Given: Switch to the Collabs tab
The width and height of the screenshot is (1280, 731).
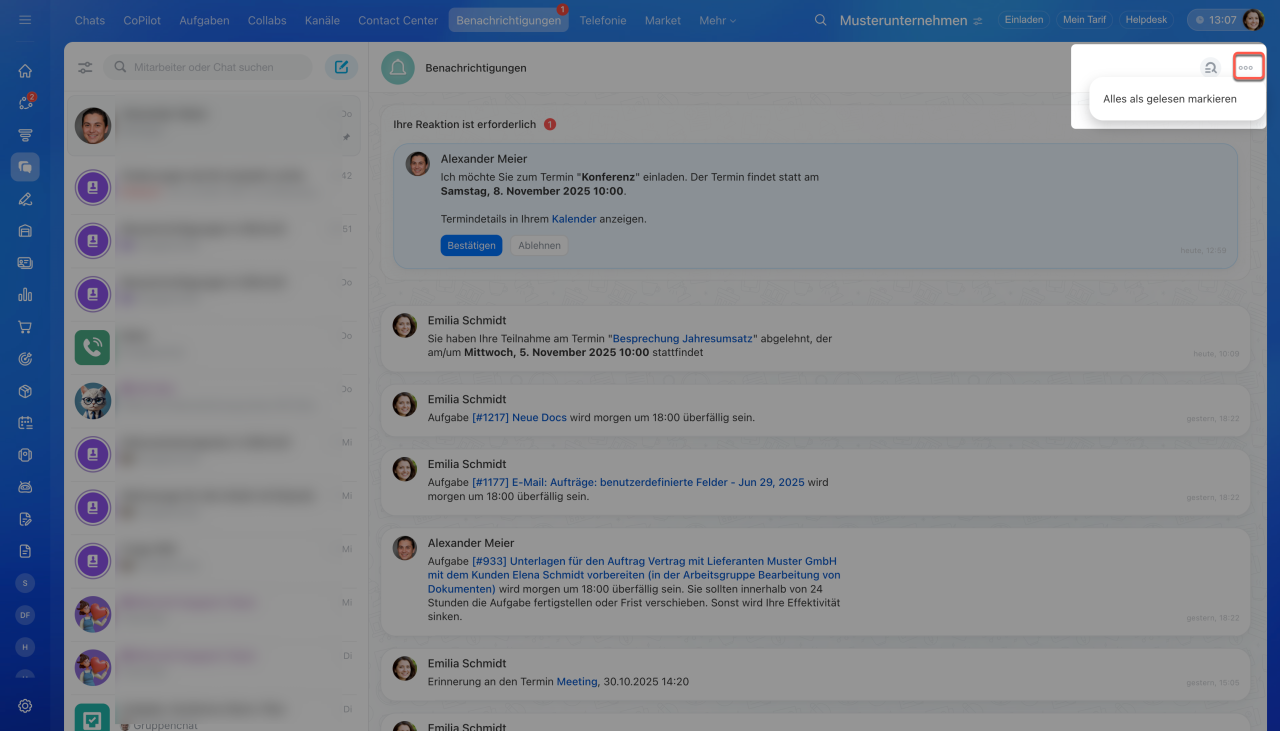Looking at the screenshot, I should (x=267, y=20).
